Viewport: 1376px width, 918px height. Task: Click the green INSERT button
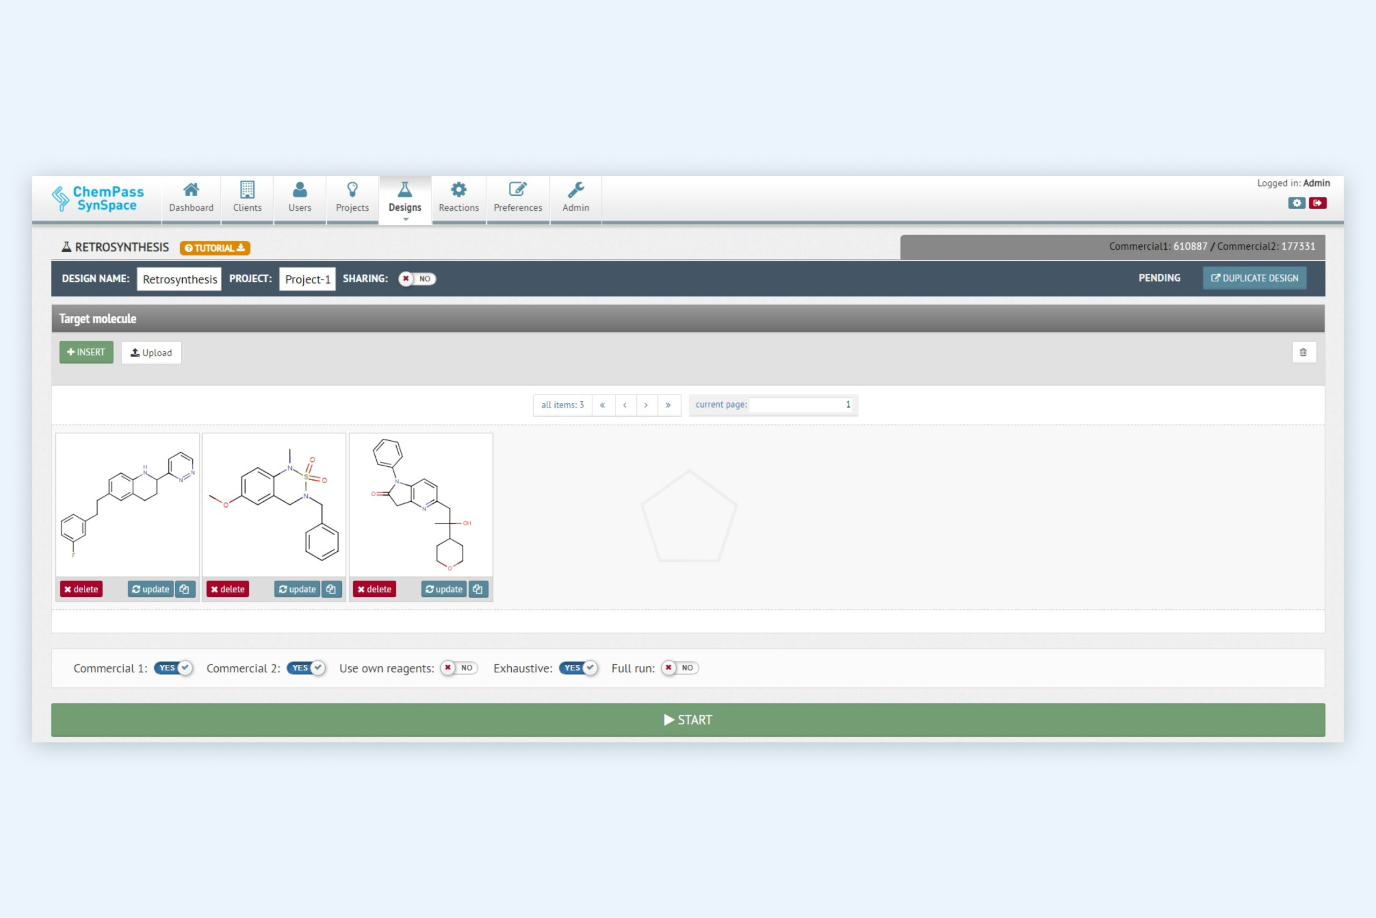[x=86, y=352]
